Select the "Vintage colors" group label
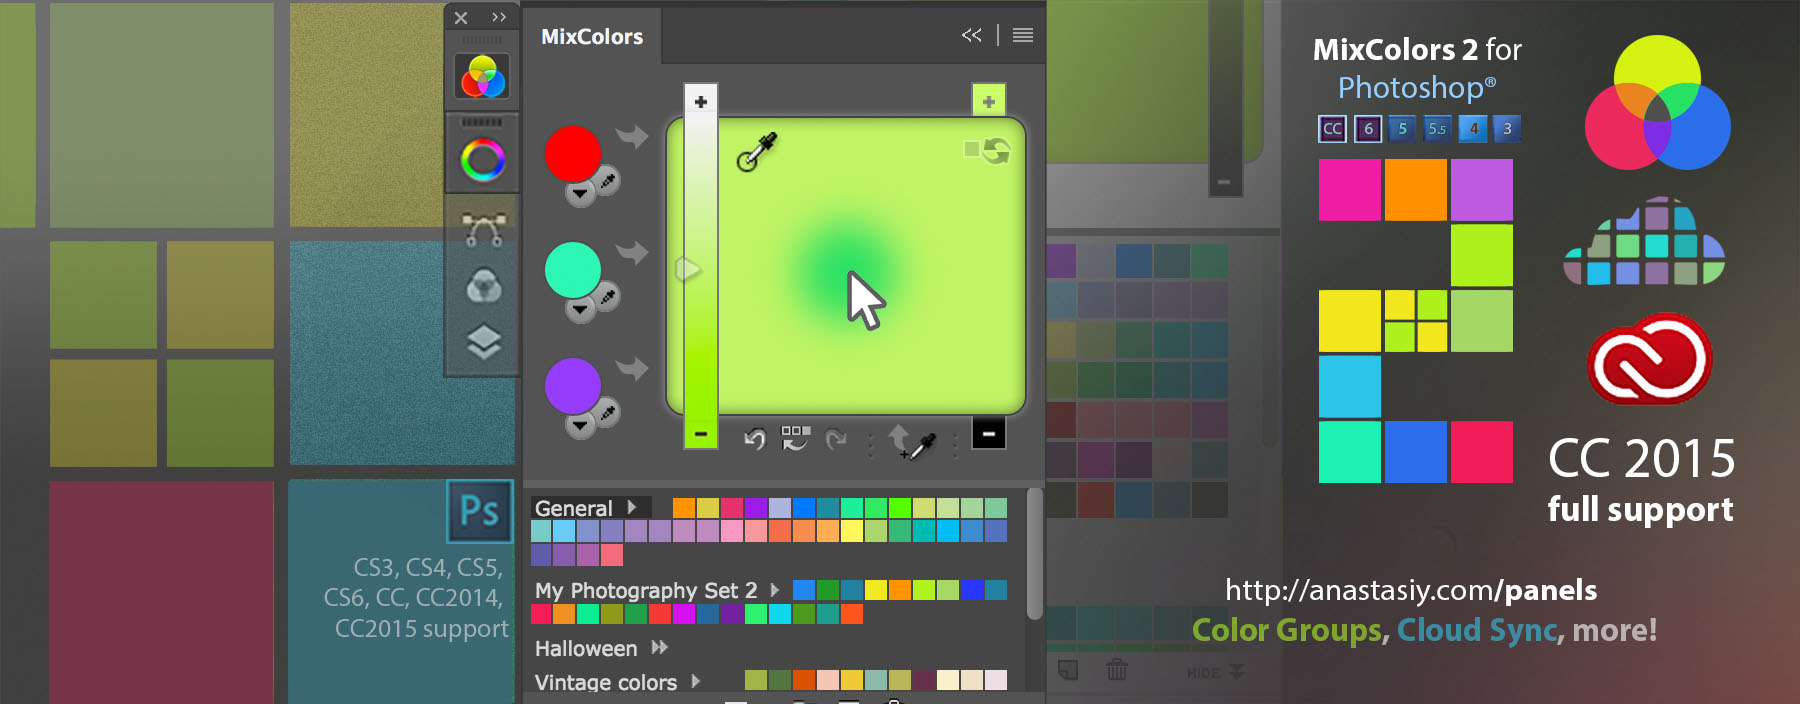This screenshot has height=704, width=1800. coord(606,682)
